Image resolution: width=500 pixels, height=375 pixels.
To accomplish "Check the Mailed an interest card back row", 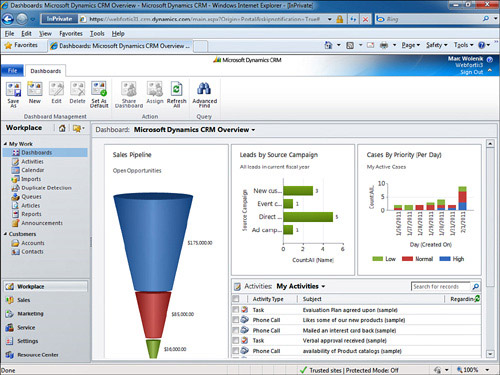I will pos(236,330).
